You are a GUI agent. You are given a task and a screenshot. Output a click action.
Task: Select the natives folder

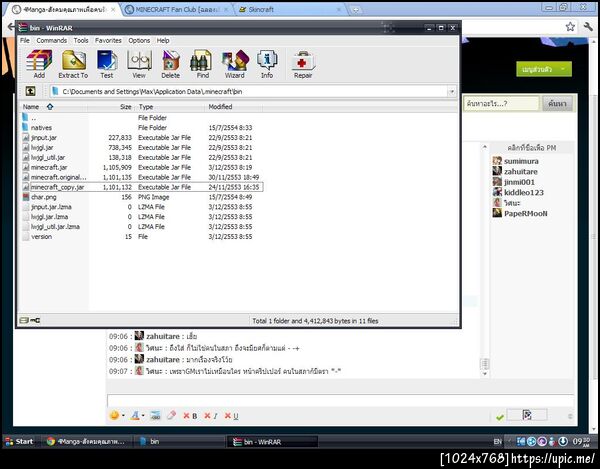pos(41,128)
